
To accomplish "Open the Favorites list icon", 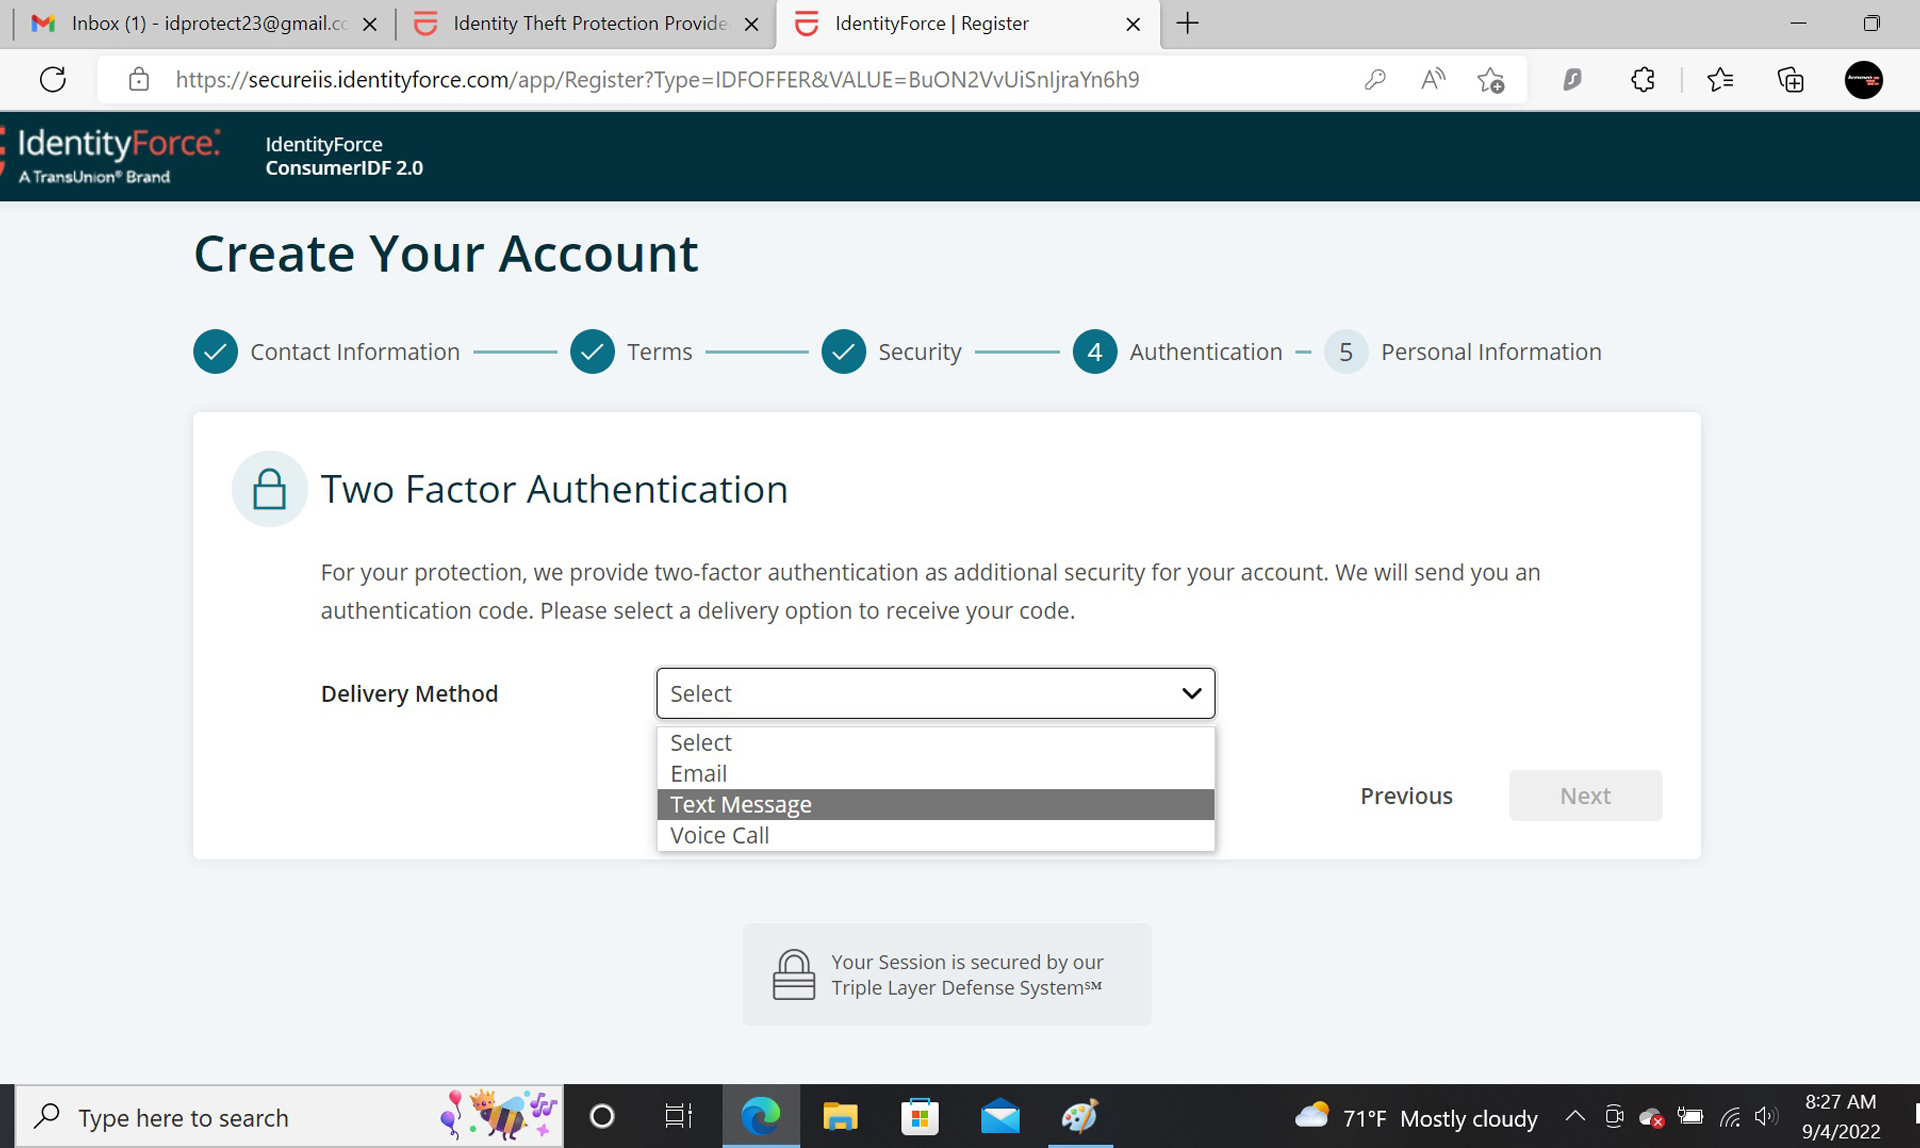I will point(1720,79).
